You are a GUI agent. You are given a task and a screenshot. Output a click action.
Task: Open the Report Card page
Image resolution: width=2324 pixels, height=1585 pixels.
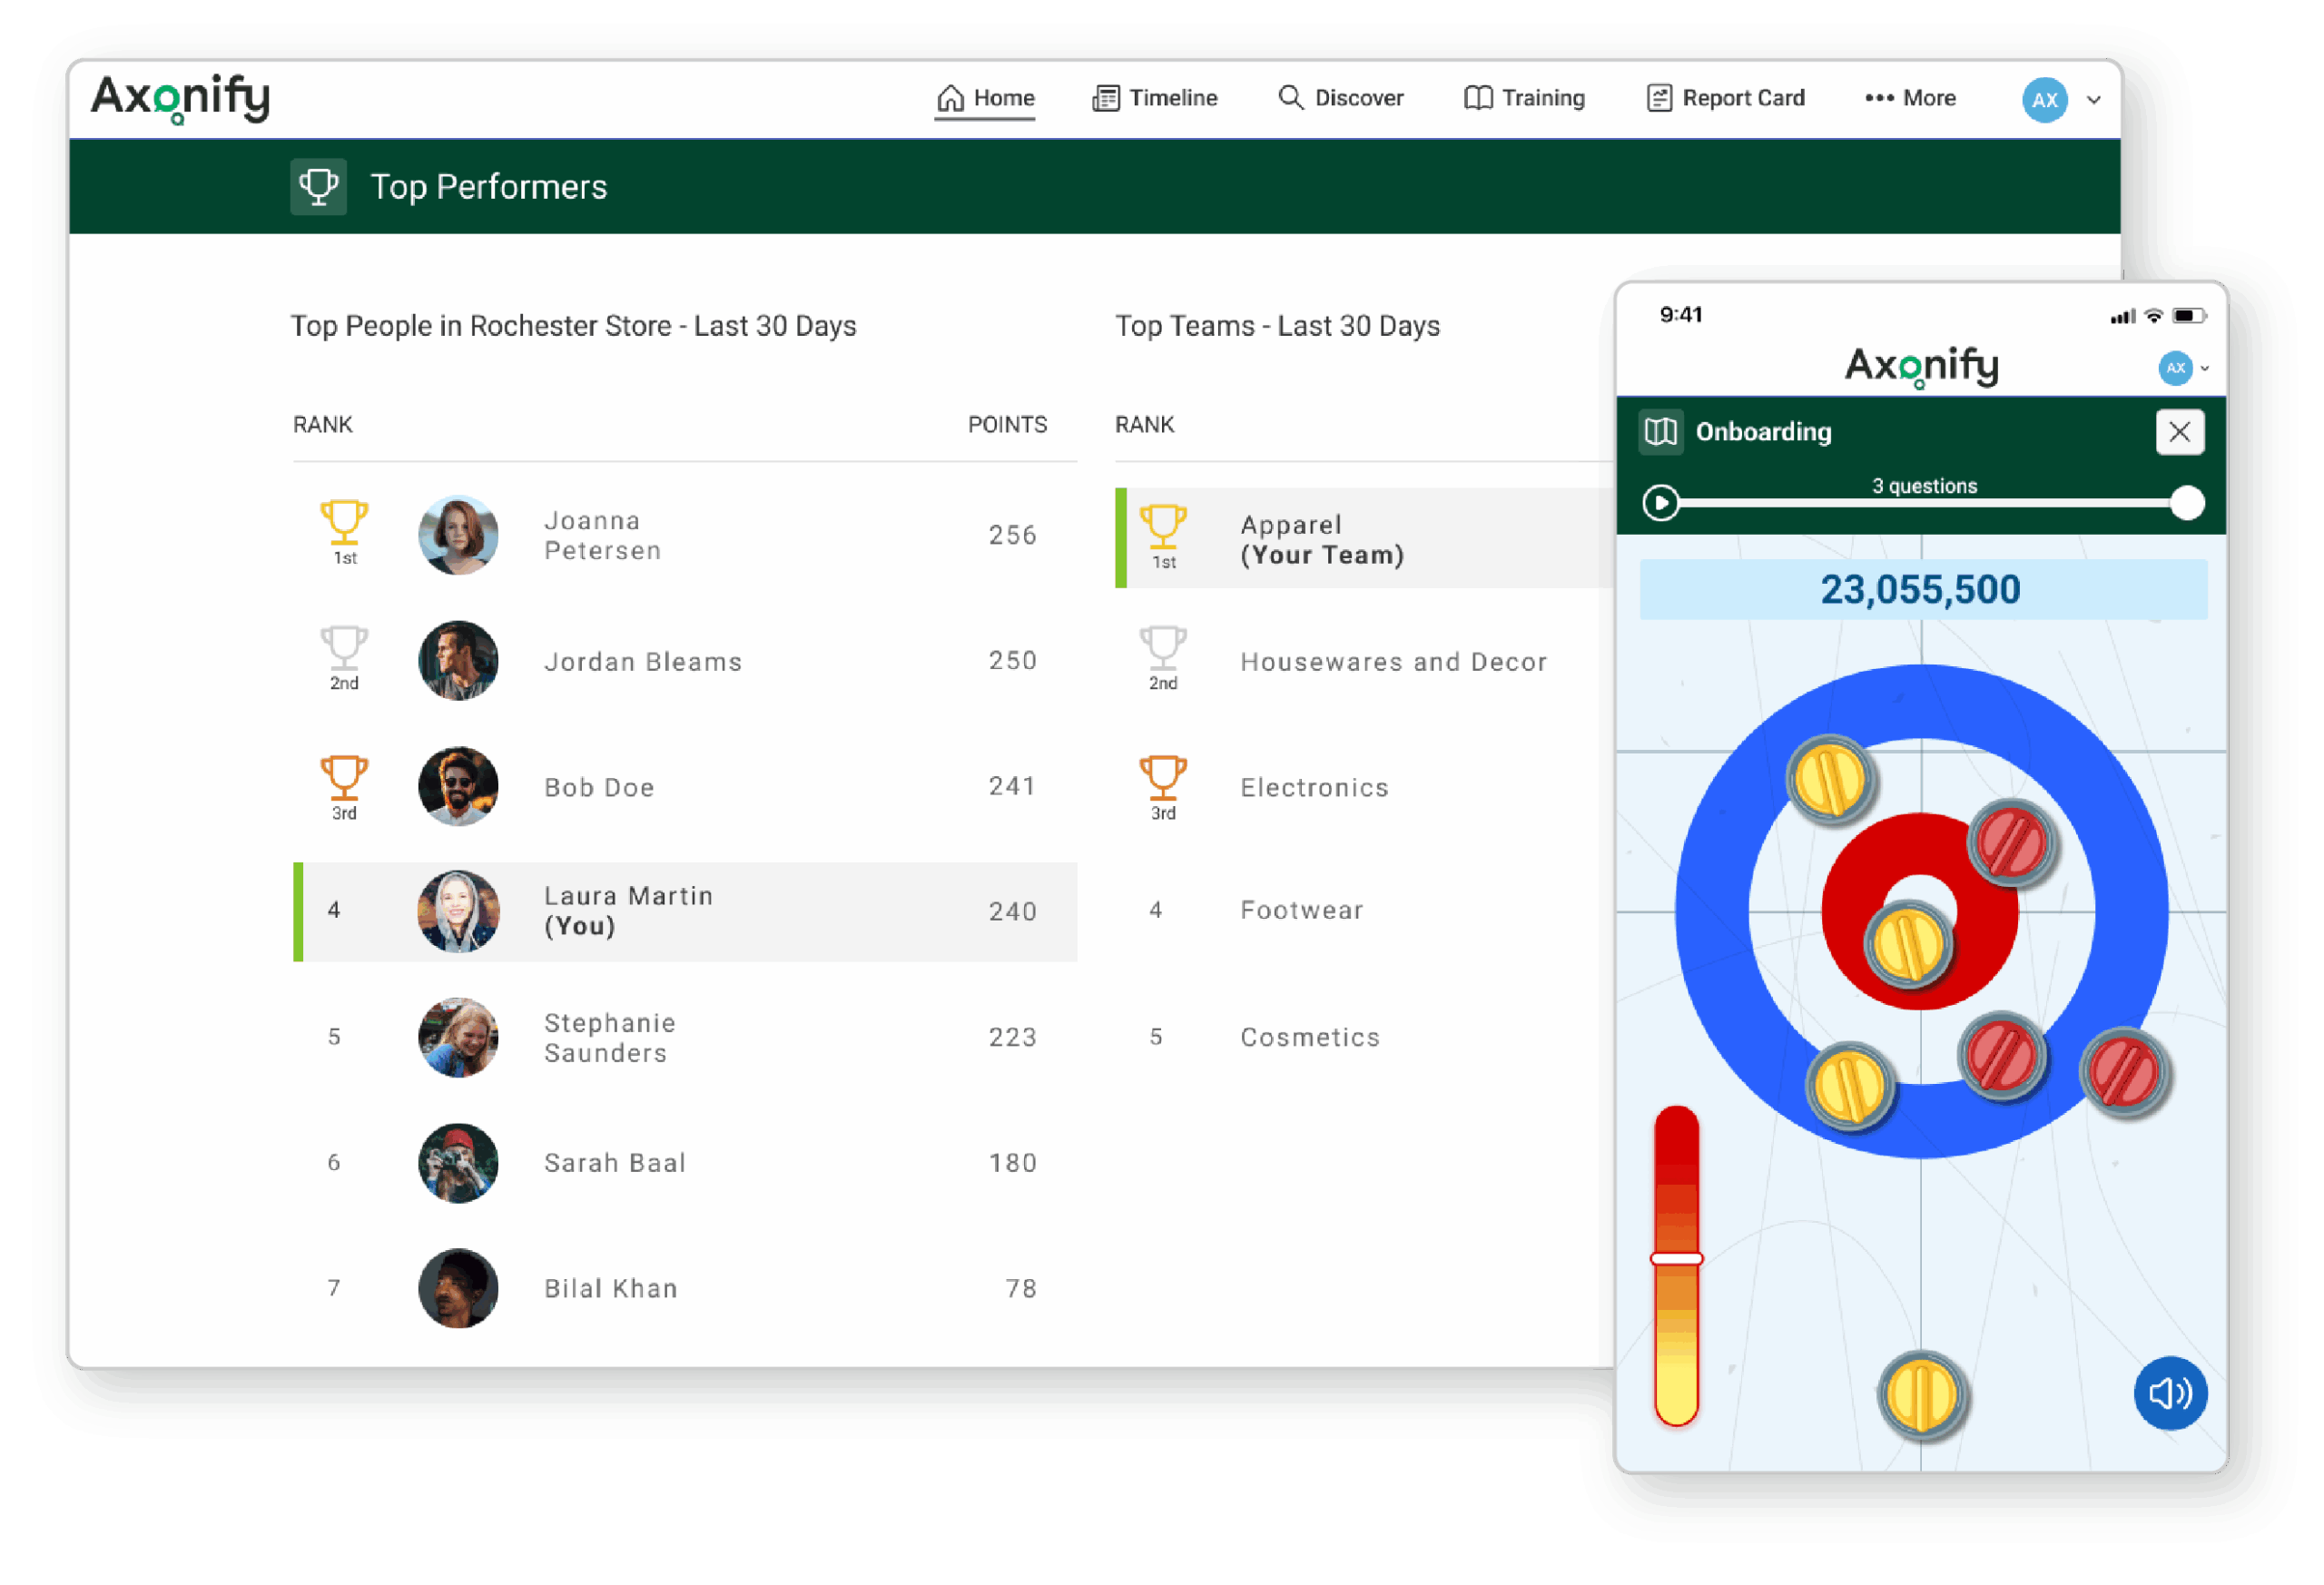point(1725,98)
